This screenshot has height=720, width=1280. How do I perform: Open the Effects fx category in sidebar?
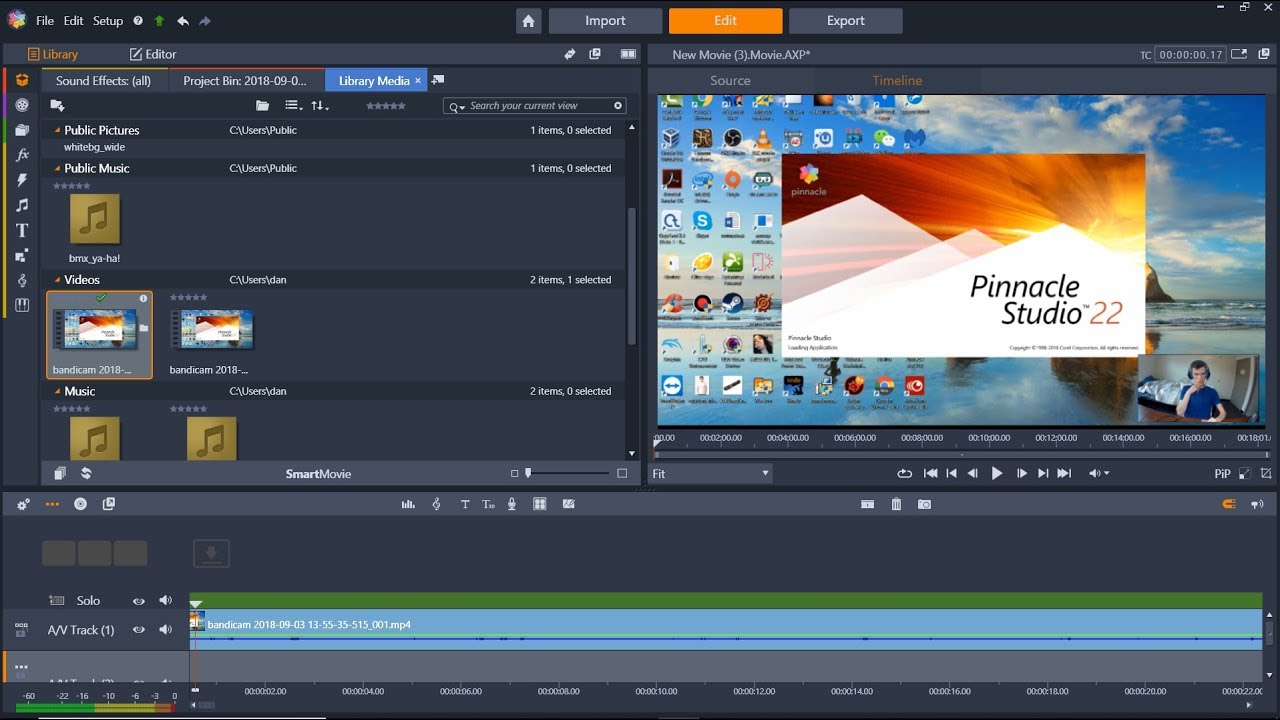pyautogui.click(x=21, y=155)
